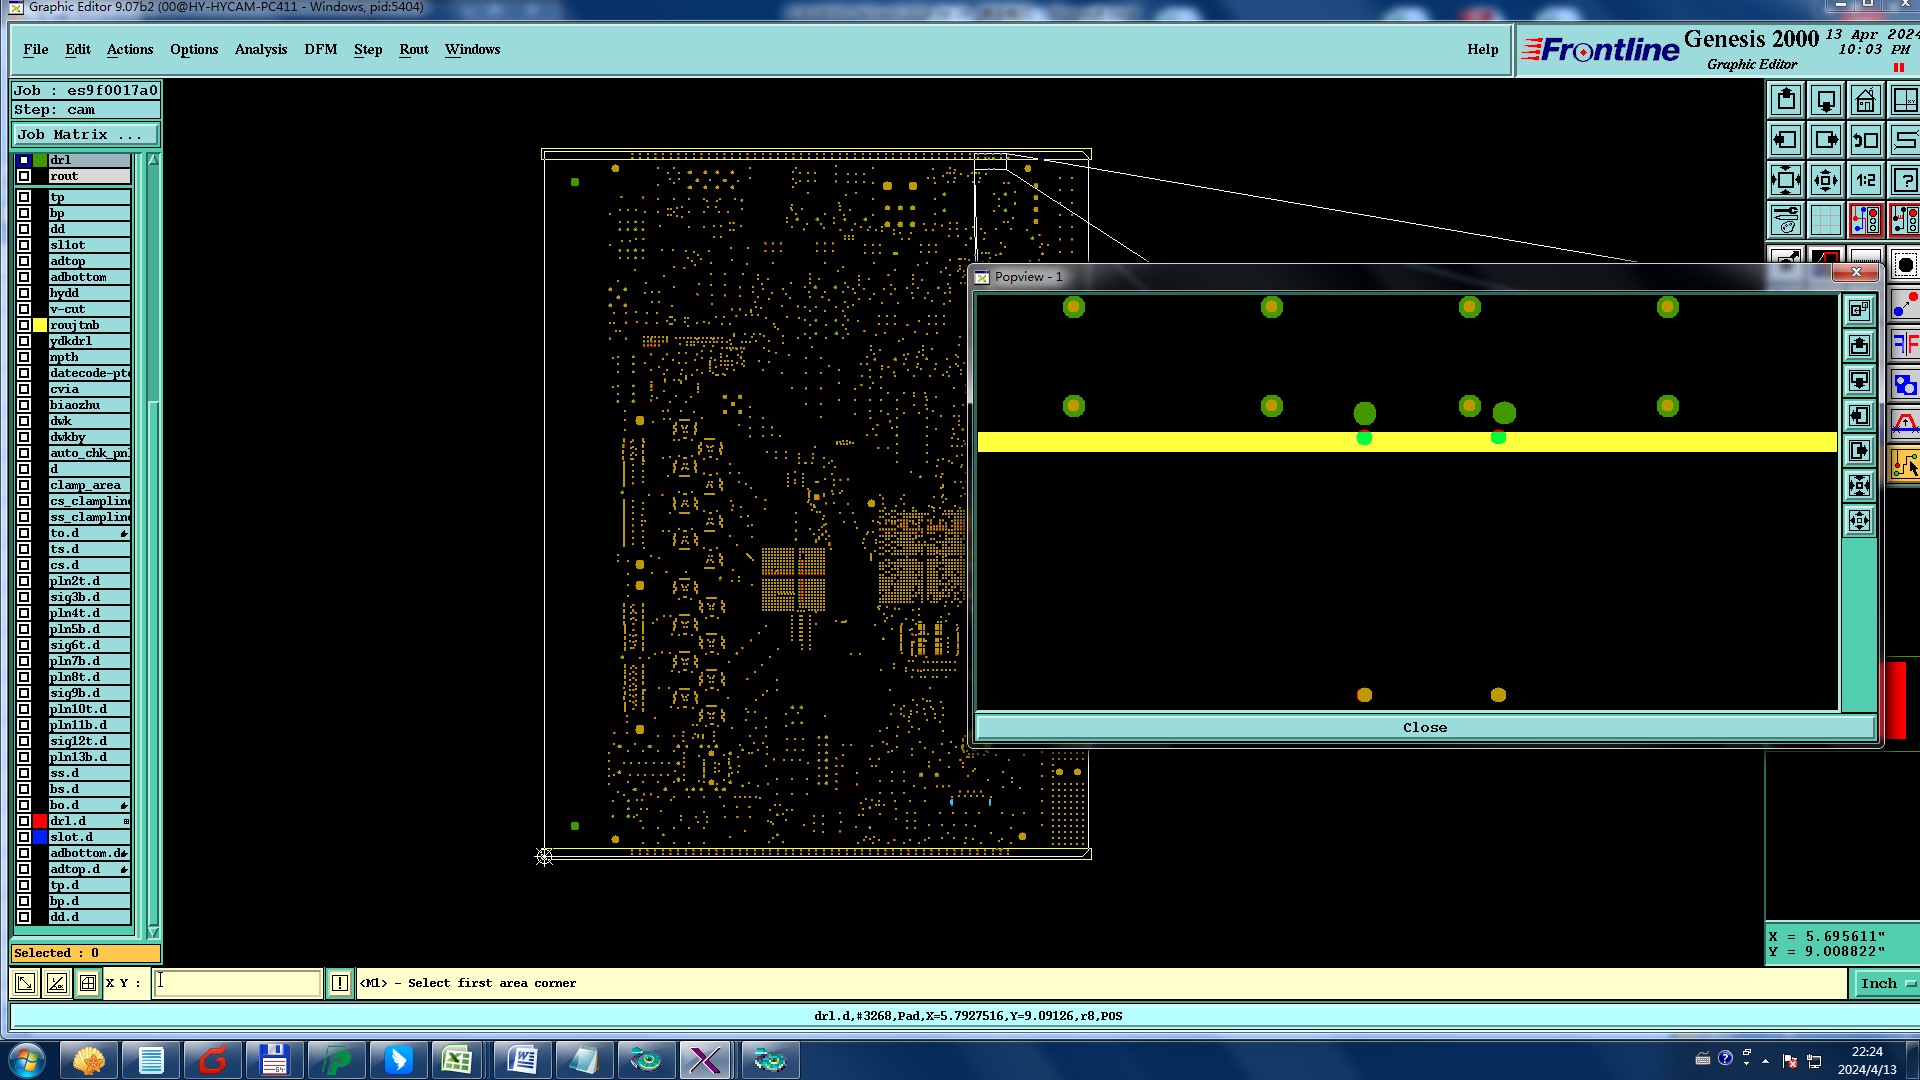Open the Analysis menu

click(260, 49)
